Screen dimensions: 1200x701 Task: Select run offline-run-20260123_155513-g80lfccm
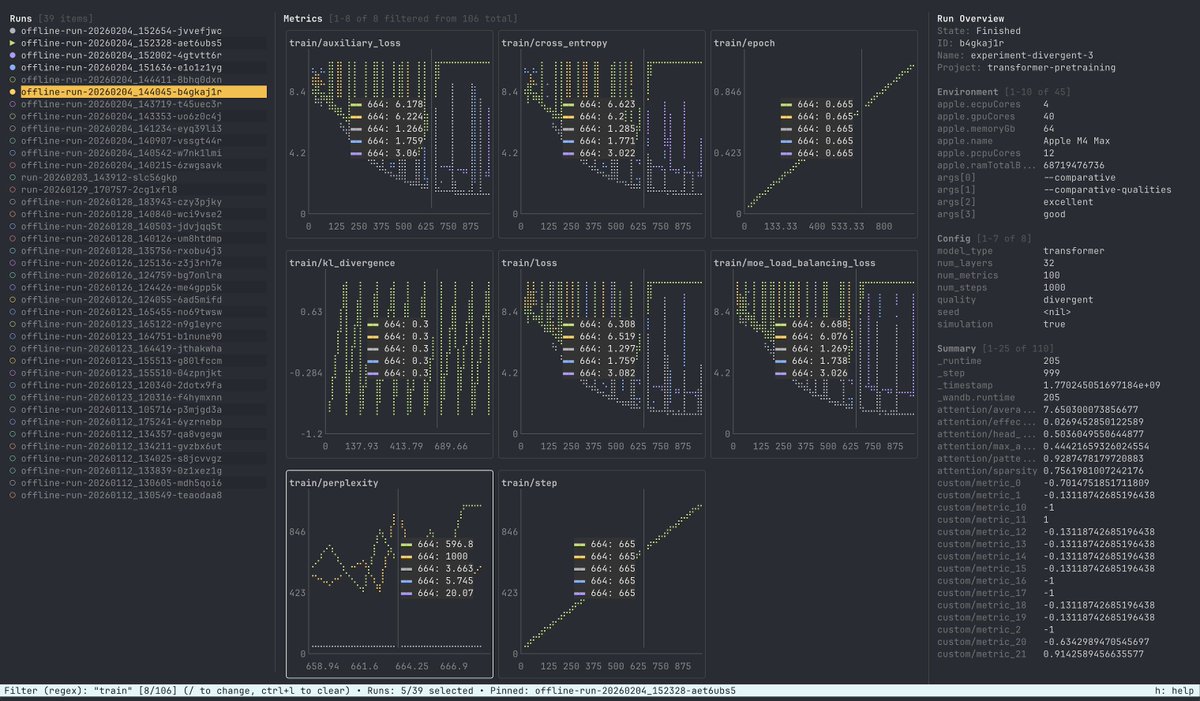point(137,359)
